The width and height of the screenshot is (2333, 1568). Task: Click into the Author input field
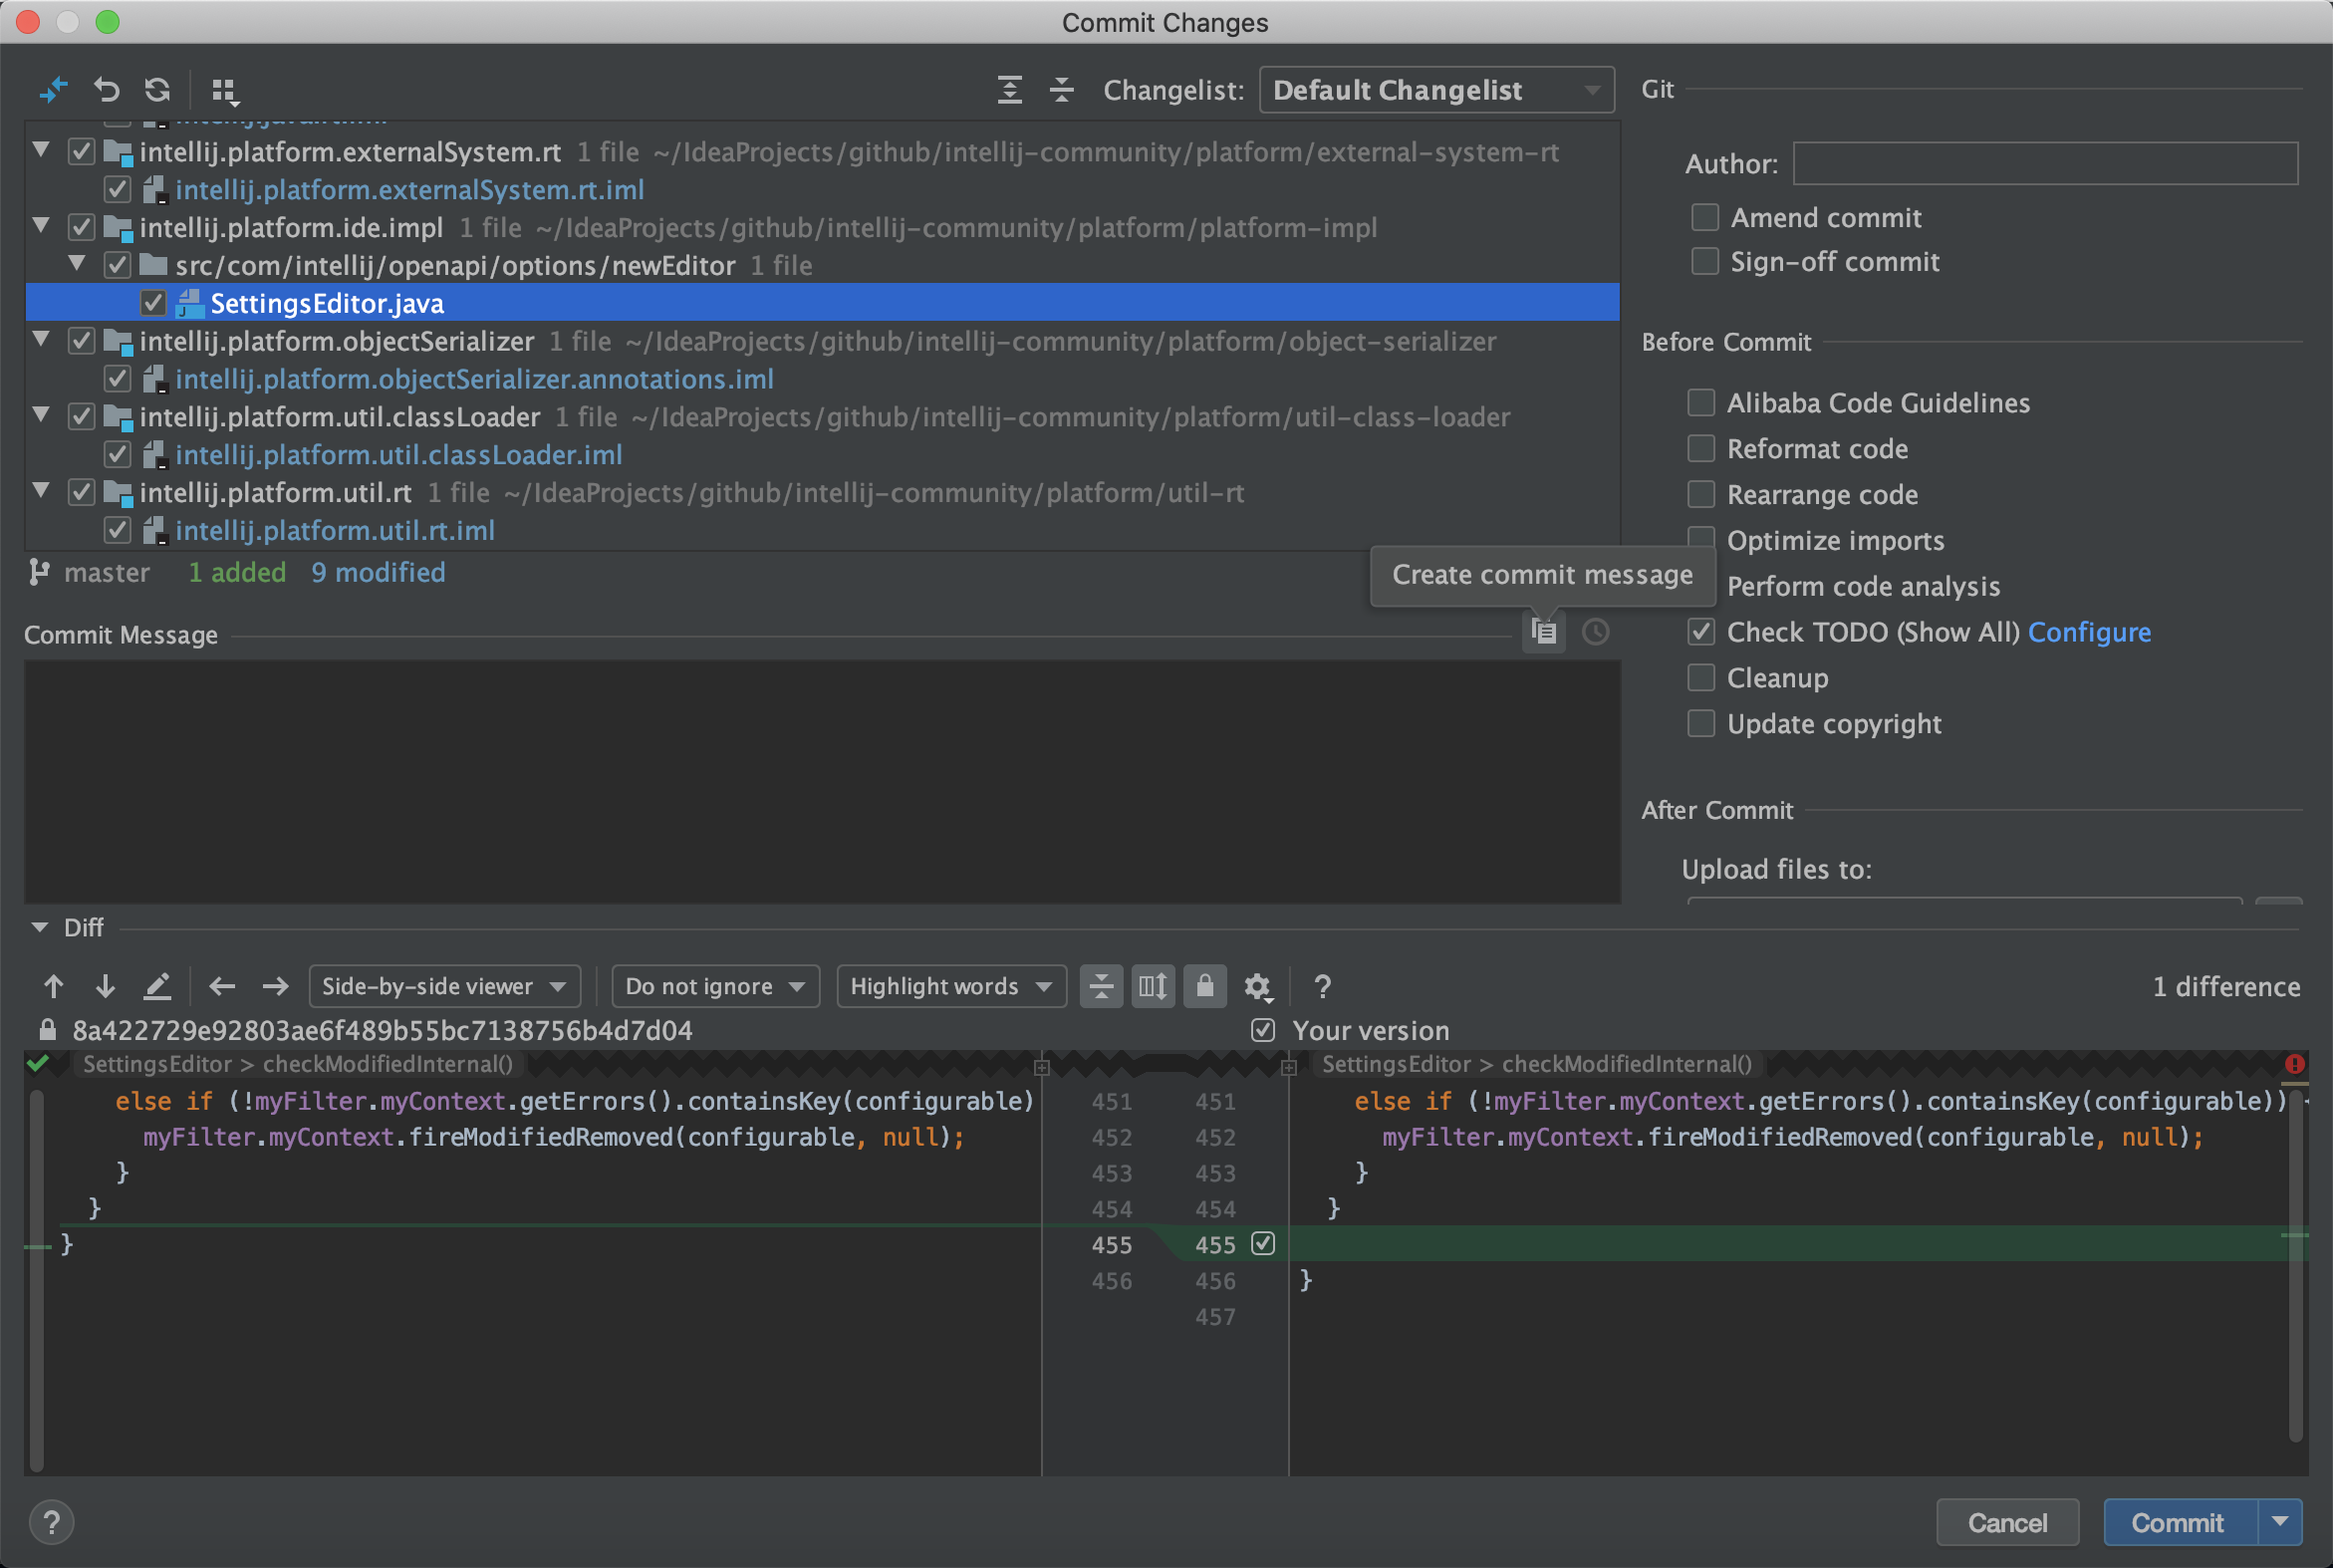pyautogui.click(x=2045, y=163)
